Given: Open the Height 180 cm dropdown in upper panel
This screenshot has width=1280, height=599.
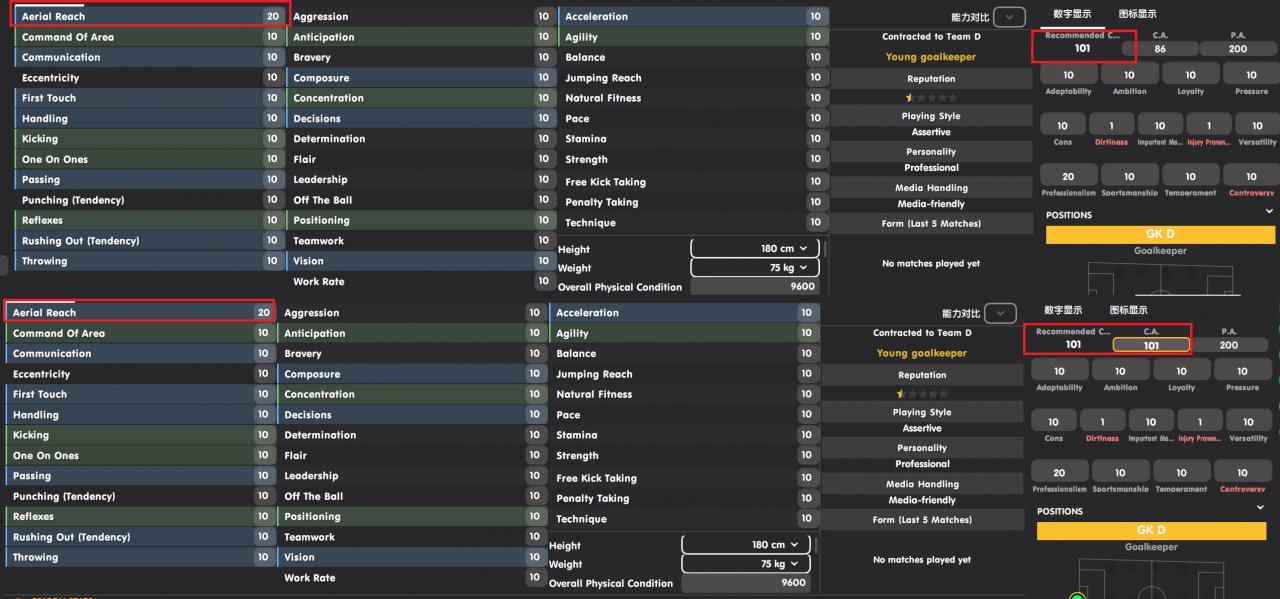Looking at the screenshot, I should click(x=755, y=249).
